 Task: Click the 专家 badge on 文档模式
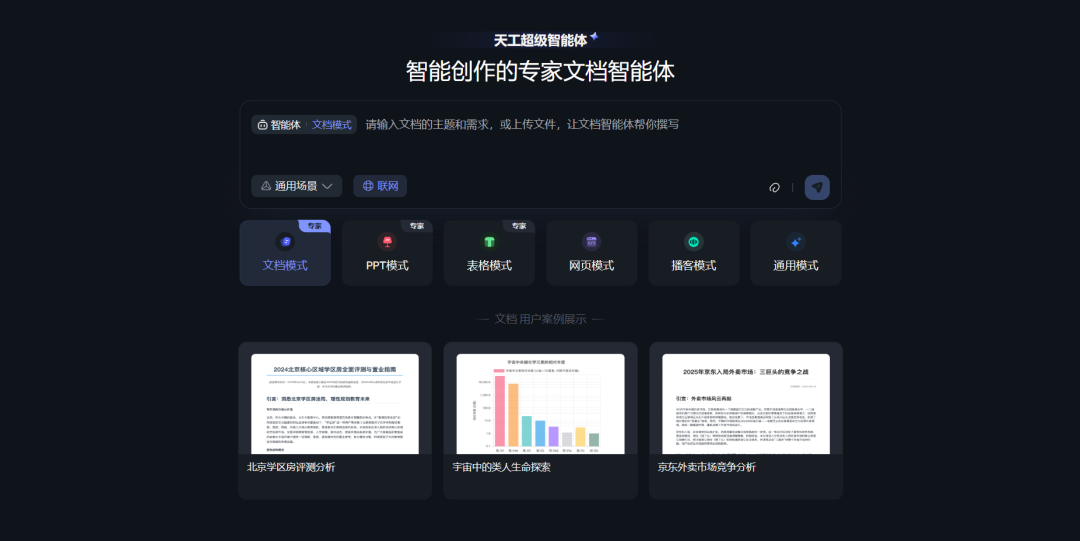coord(314,226)
